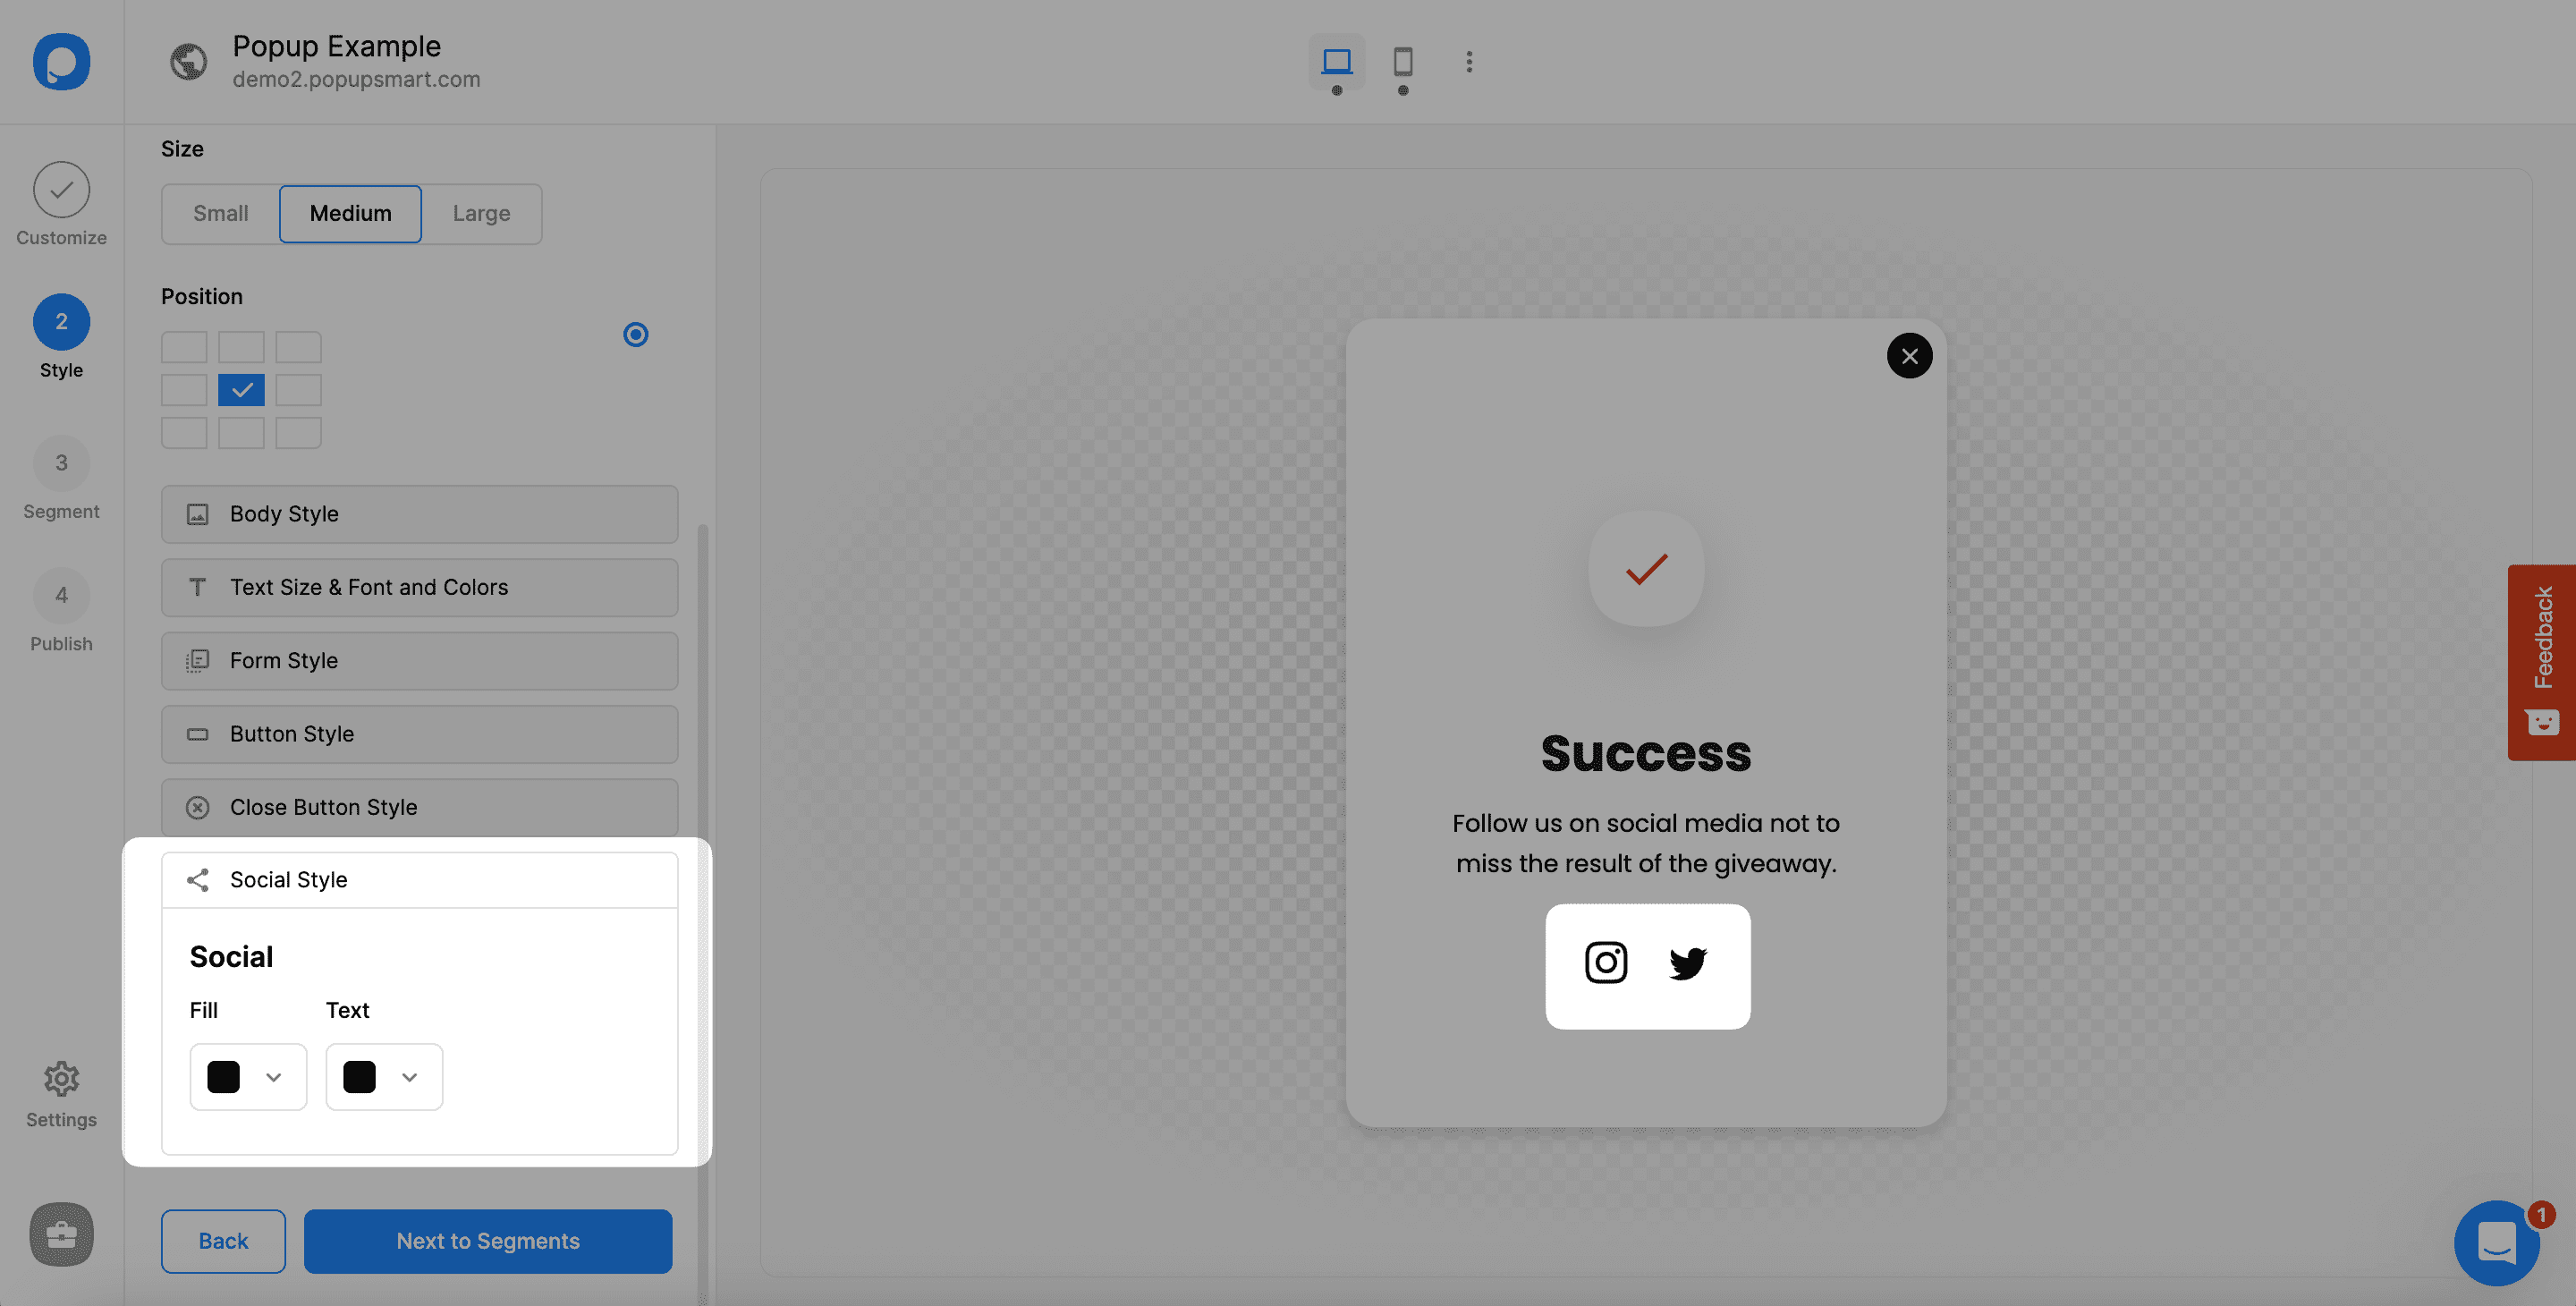Click the Social Fill color swatch

(223, 1076)
